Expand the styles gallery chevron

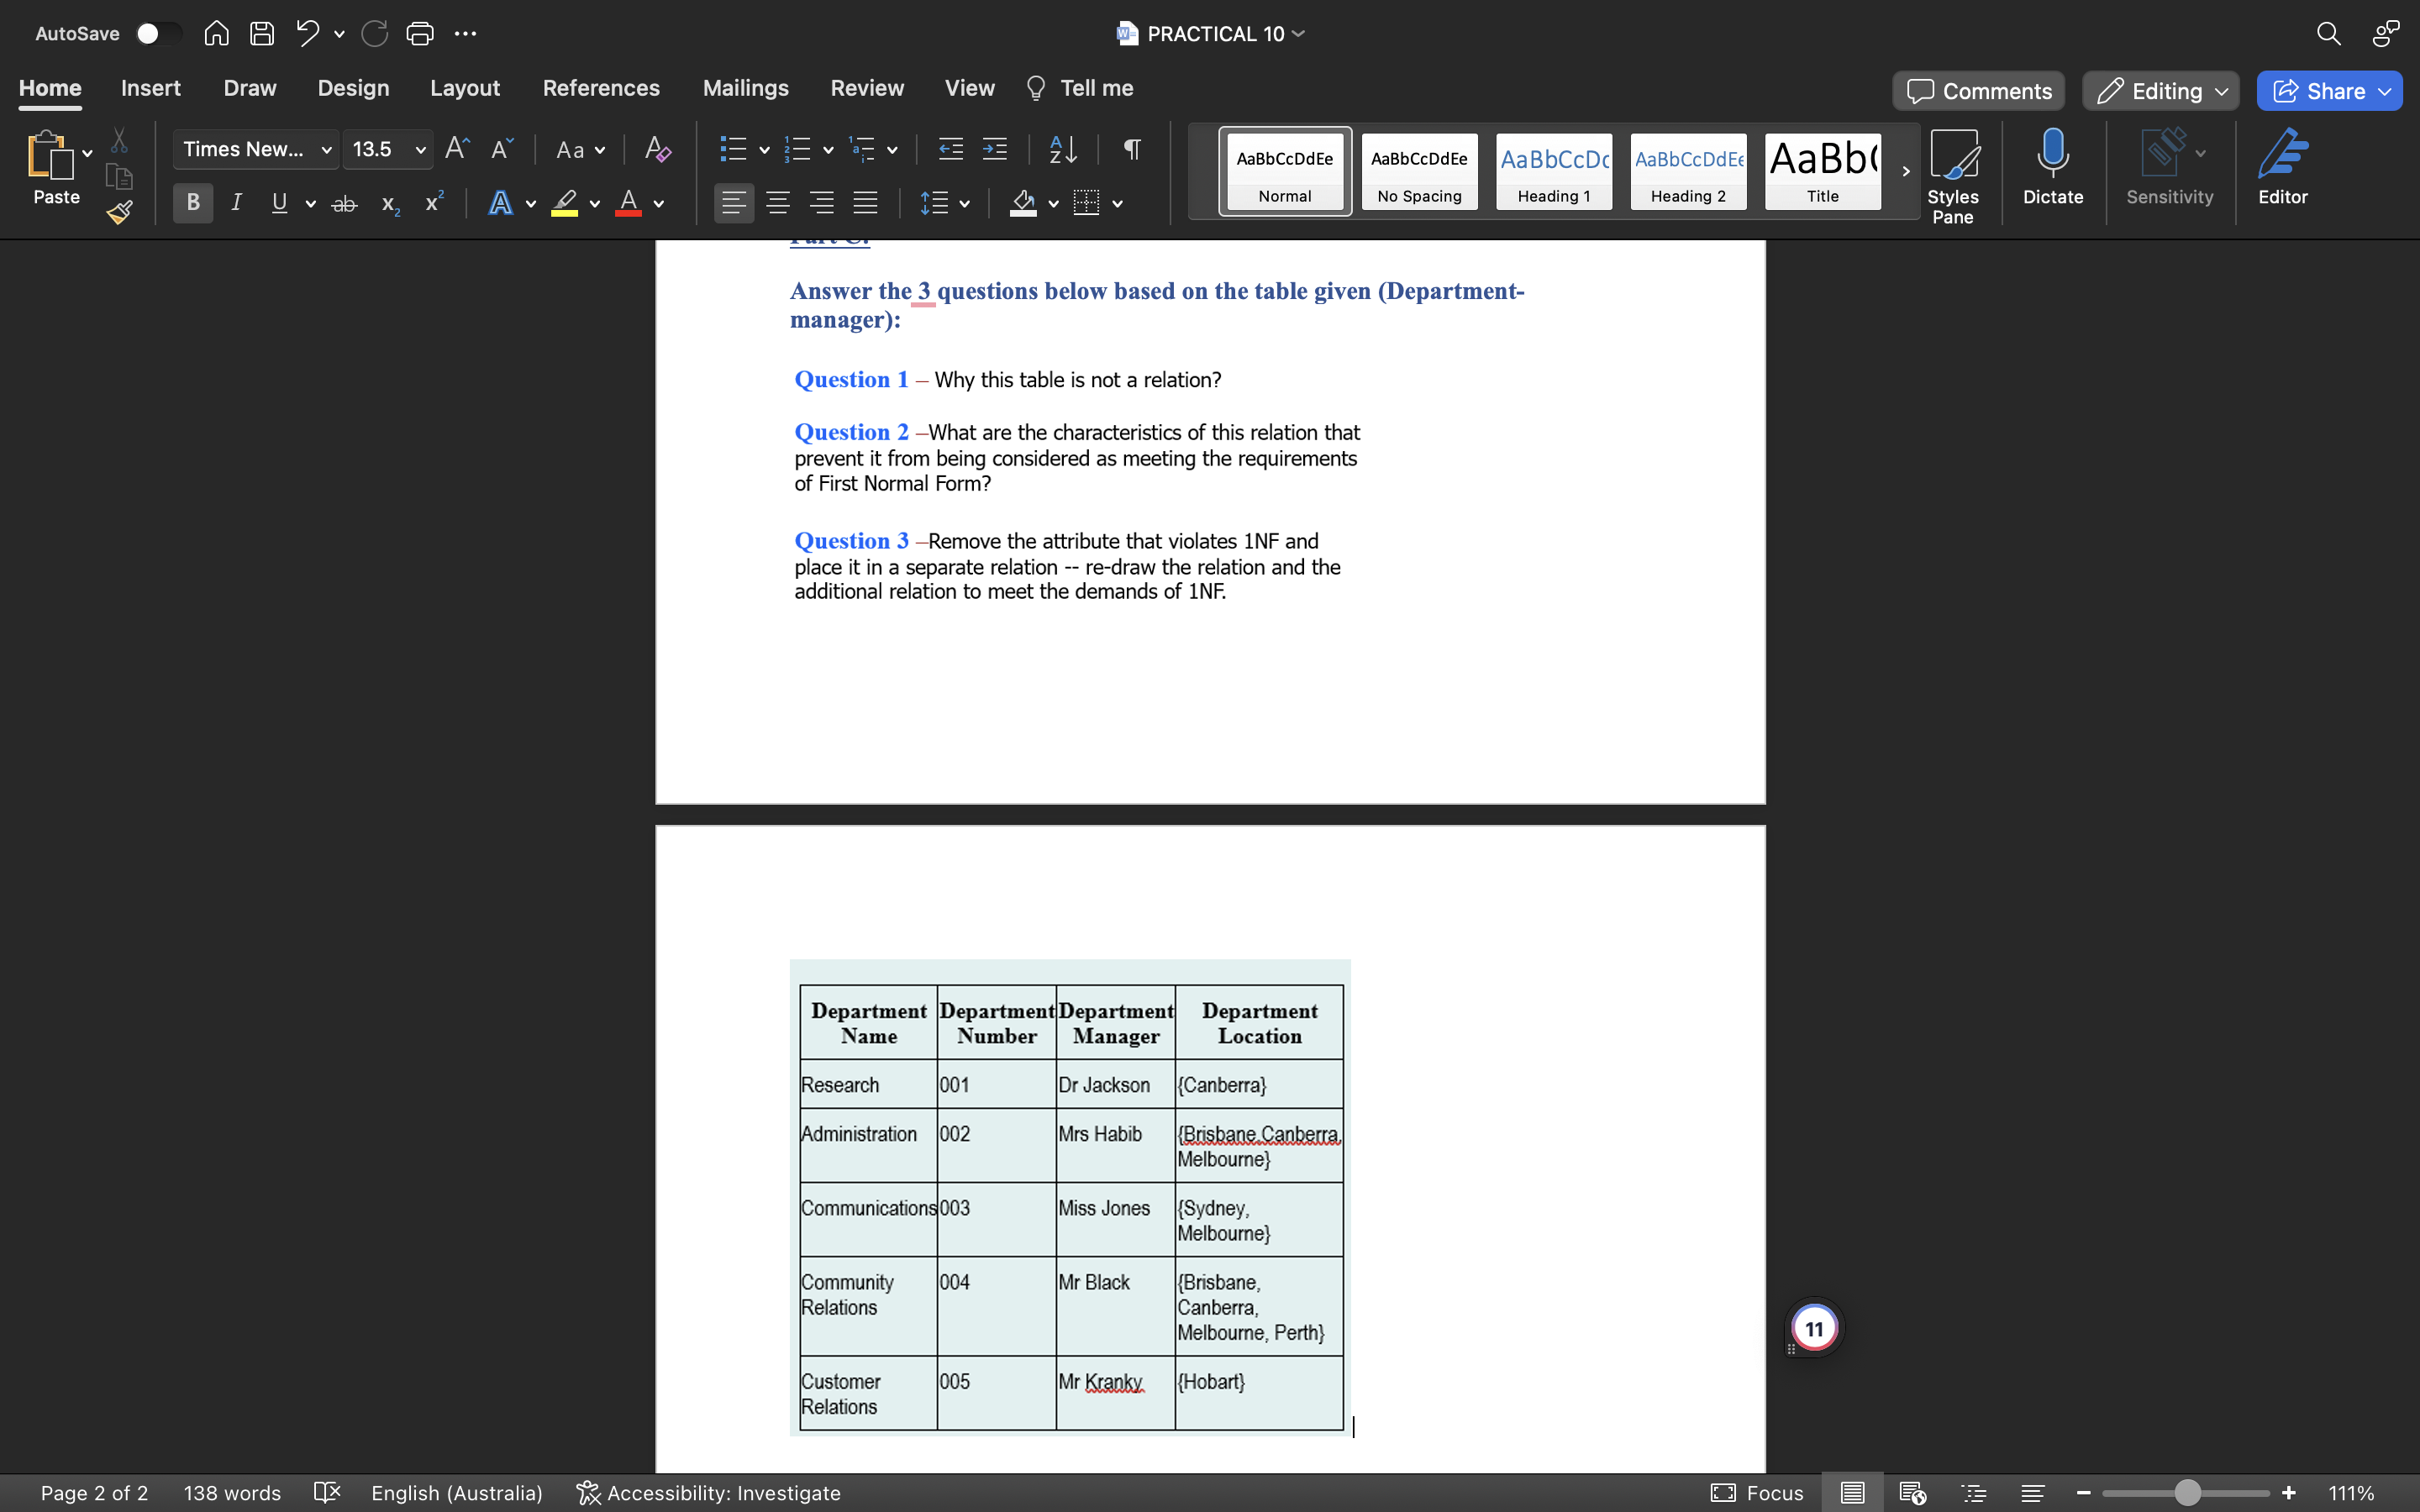pos(1904,171)
